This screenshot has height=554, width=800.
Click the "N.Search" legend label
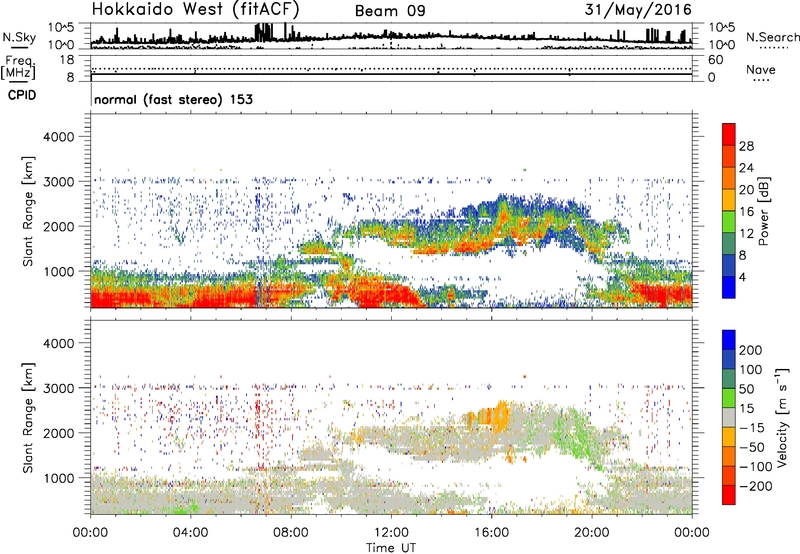pyautogui.click(x=772, y=37)
